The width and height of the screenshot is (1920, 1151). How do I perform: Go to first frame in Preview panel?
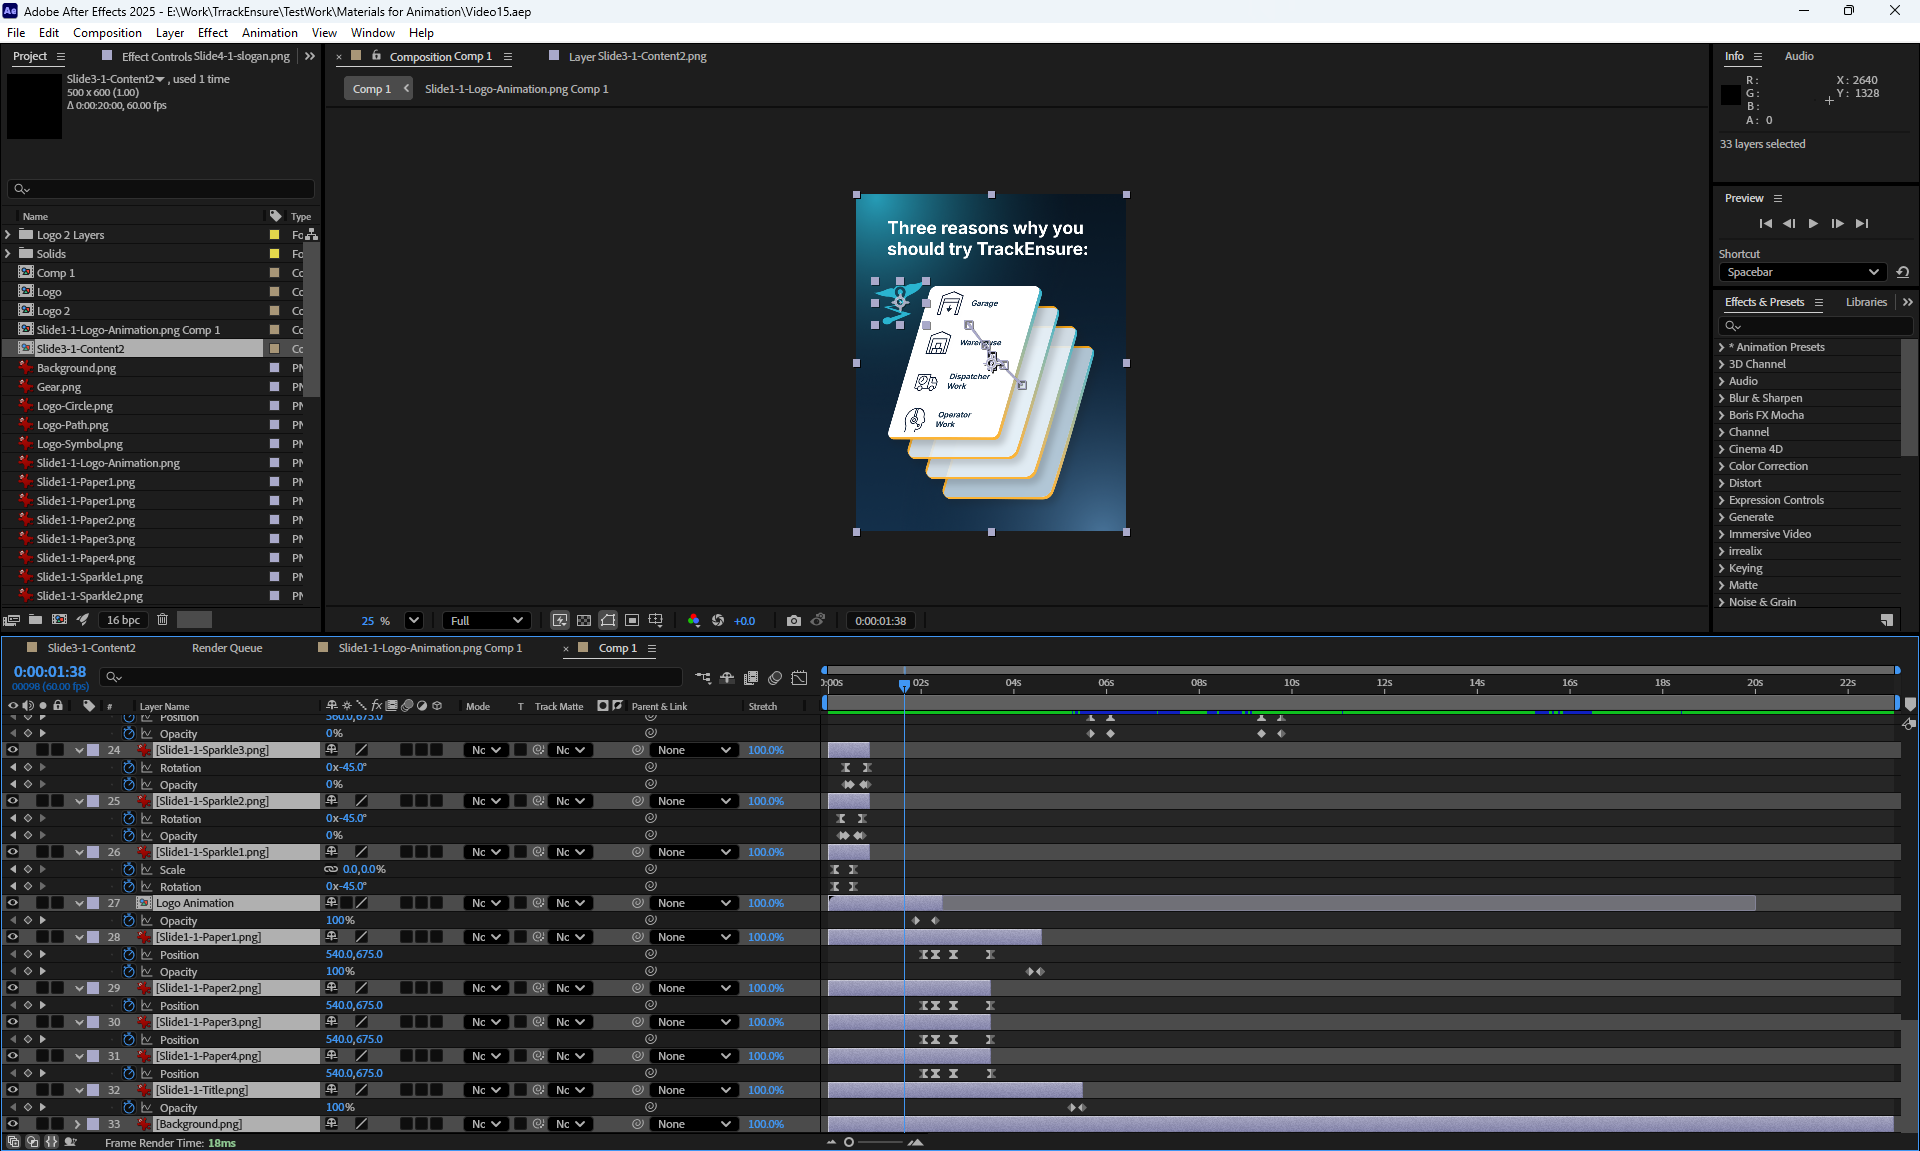[1765, 224]
